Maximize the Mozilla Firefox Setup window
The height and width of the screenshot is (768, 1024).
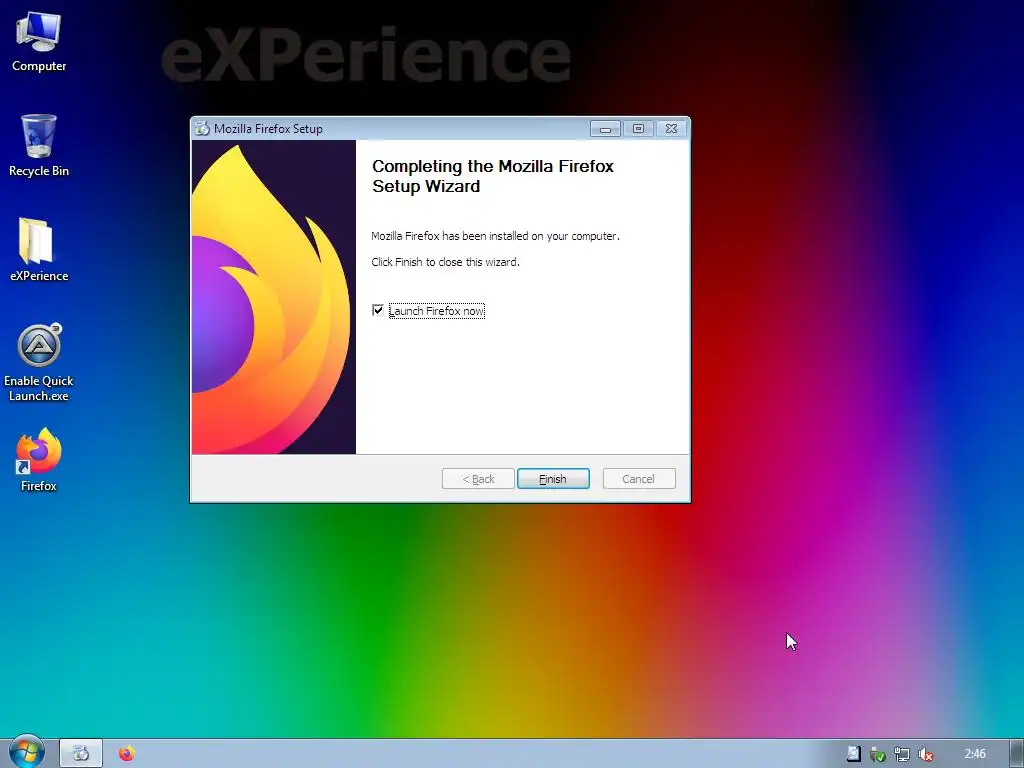pyautogui.click(x=638, y=129)
